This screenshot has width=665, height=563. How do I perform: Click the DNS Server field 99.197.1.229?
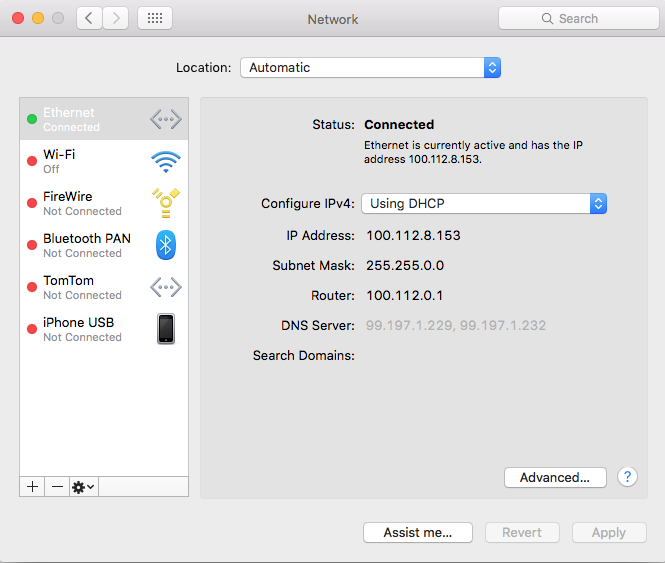point(456,325)
